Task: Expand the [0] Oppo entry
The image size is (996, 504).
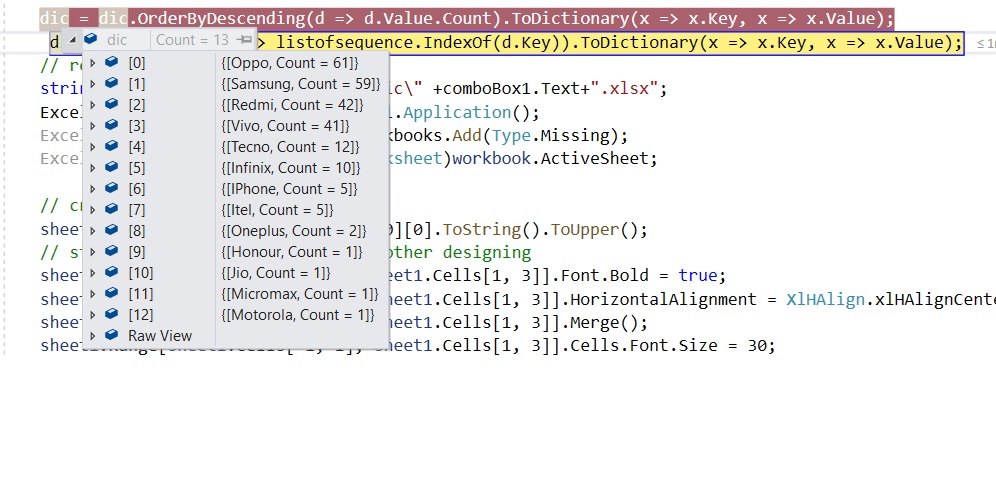Action: coord(93,62)
